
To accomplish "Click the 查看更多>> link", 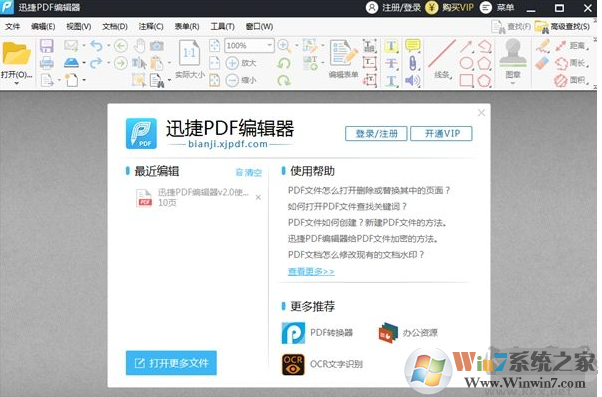I will (x=311, y=271).
